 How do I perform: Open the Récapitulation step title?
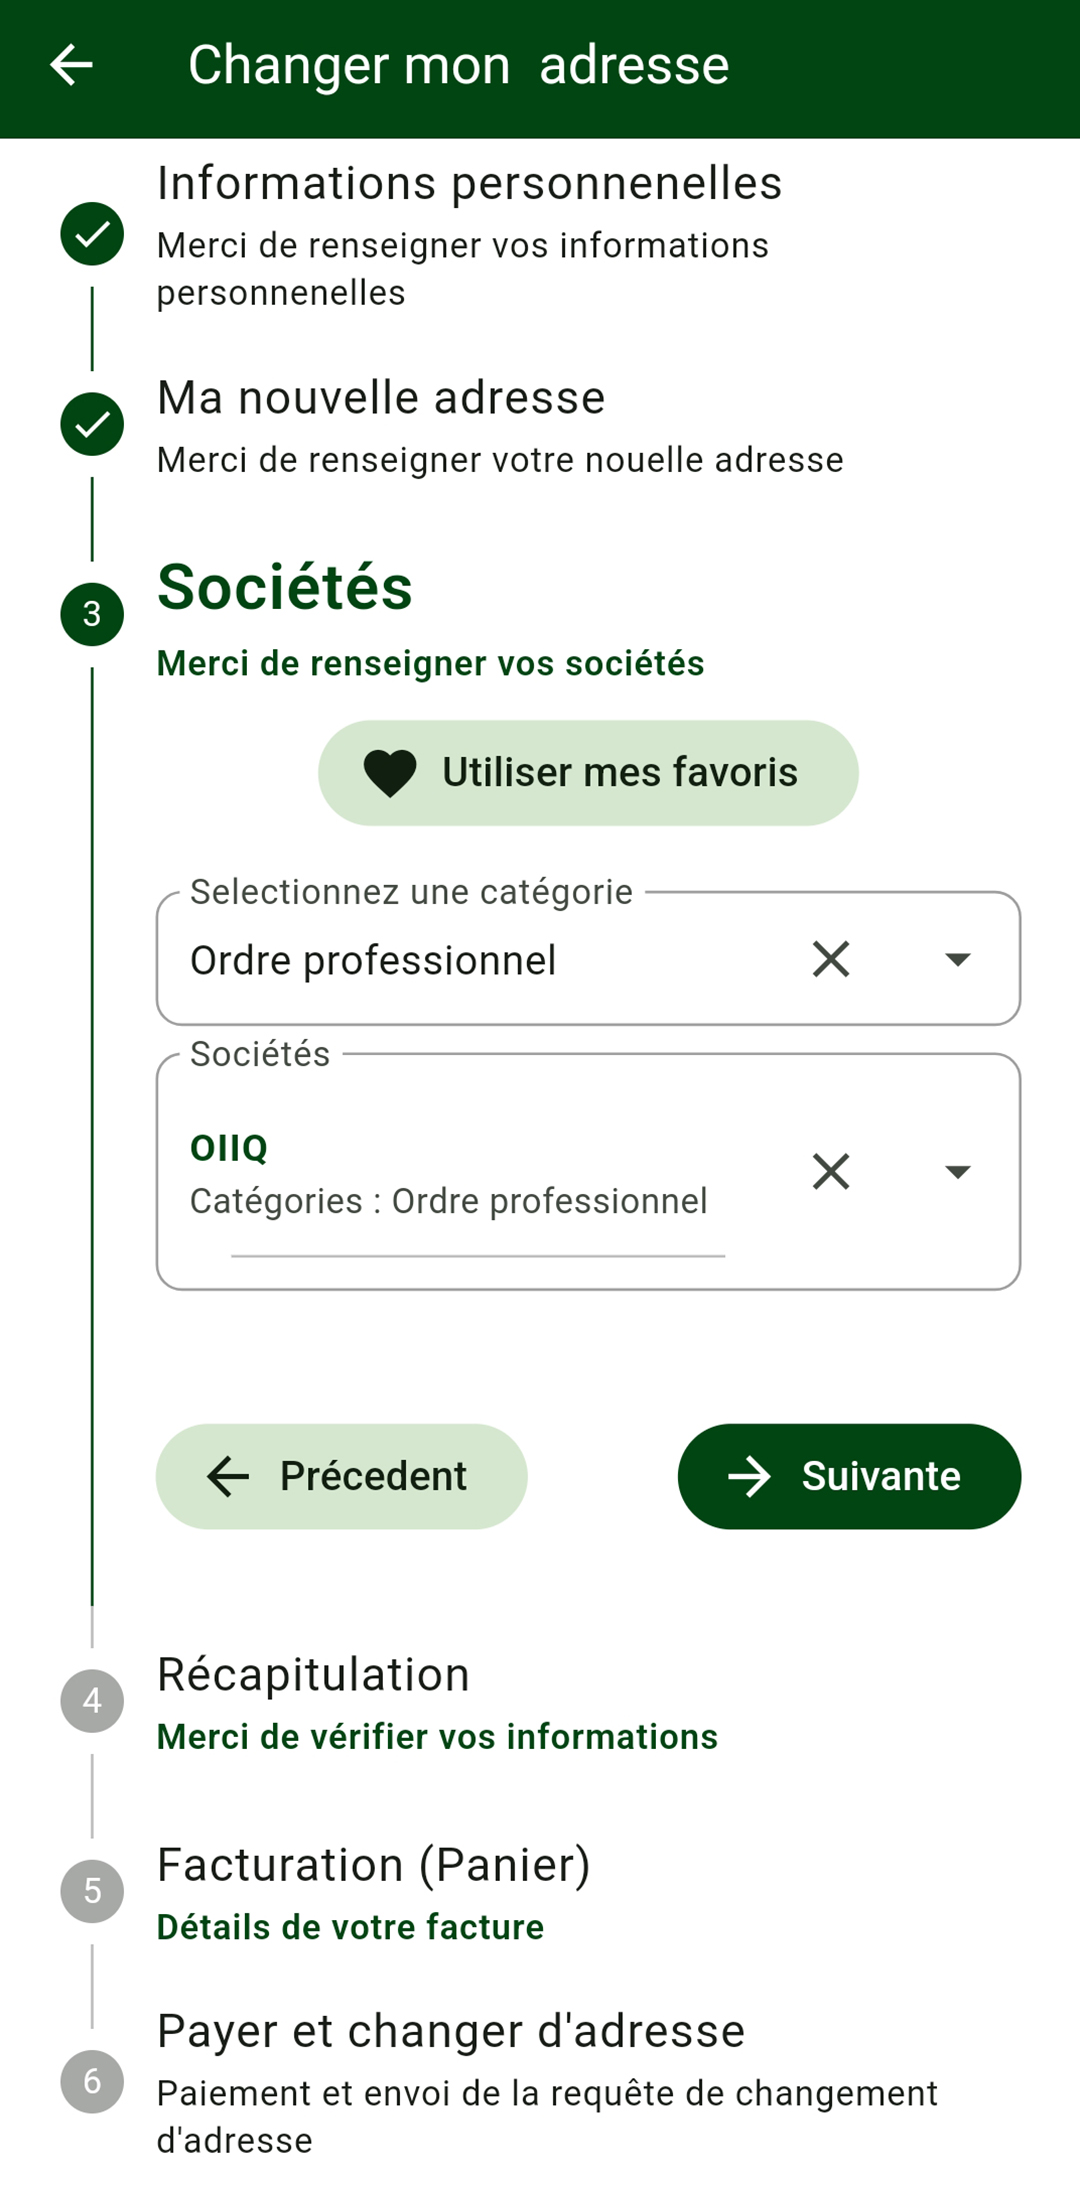pos(313,1675)
